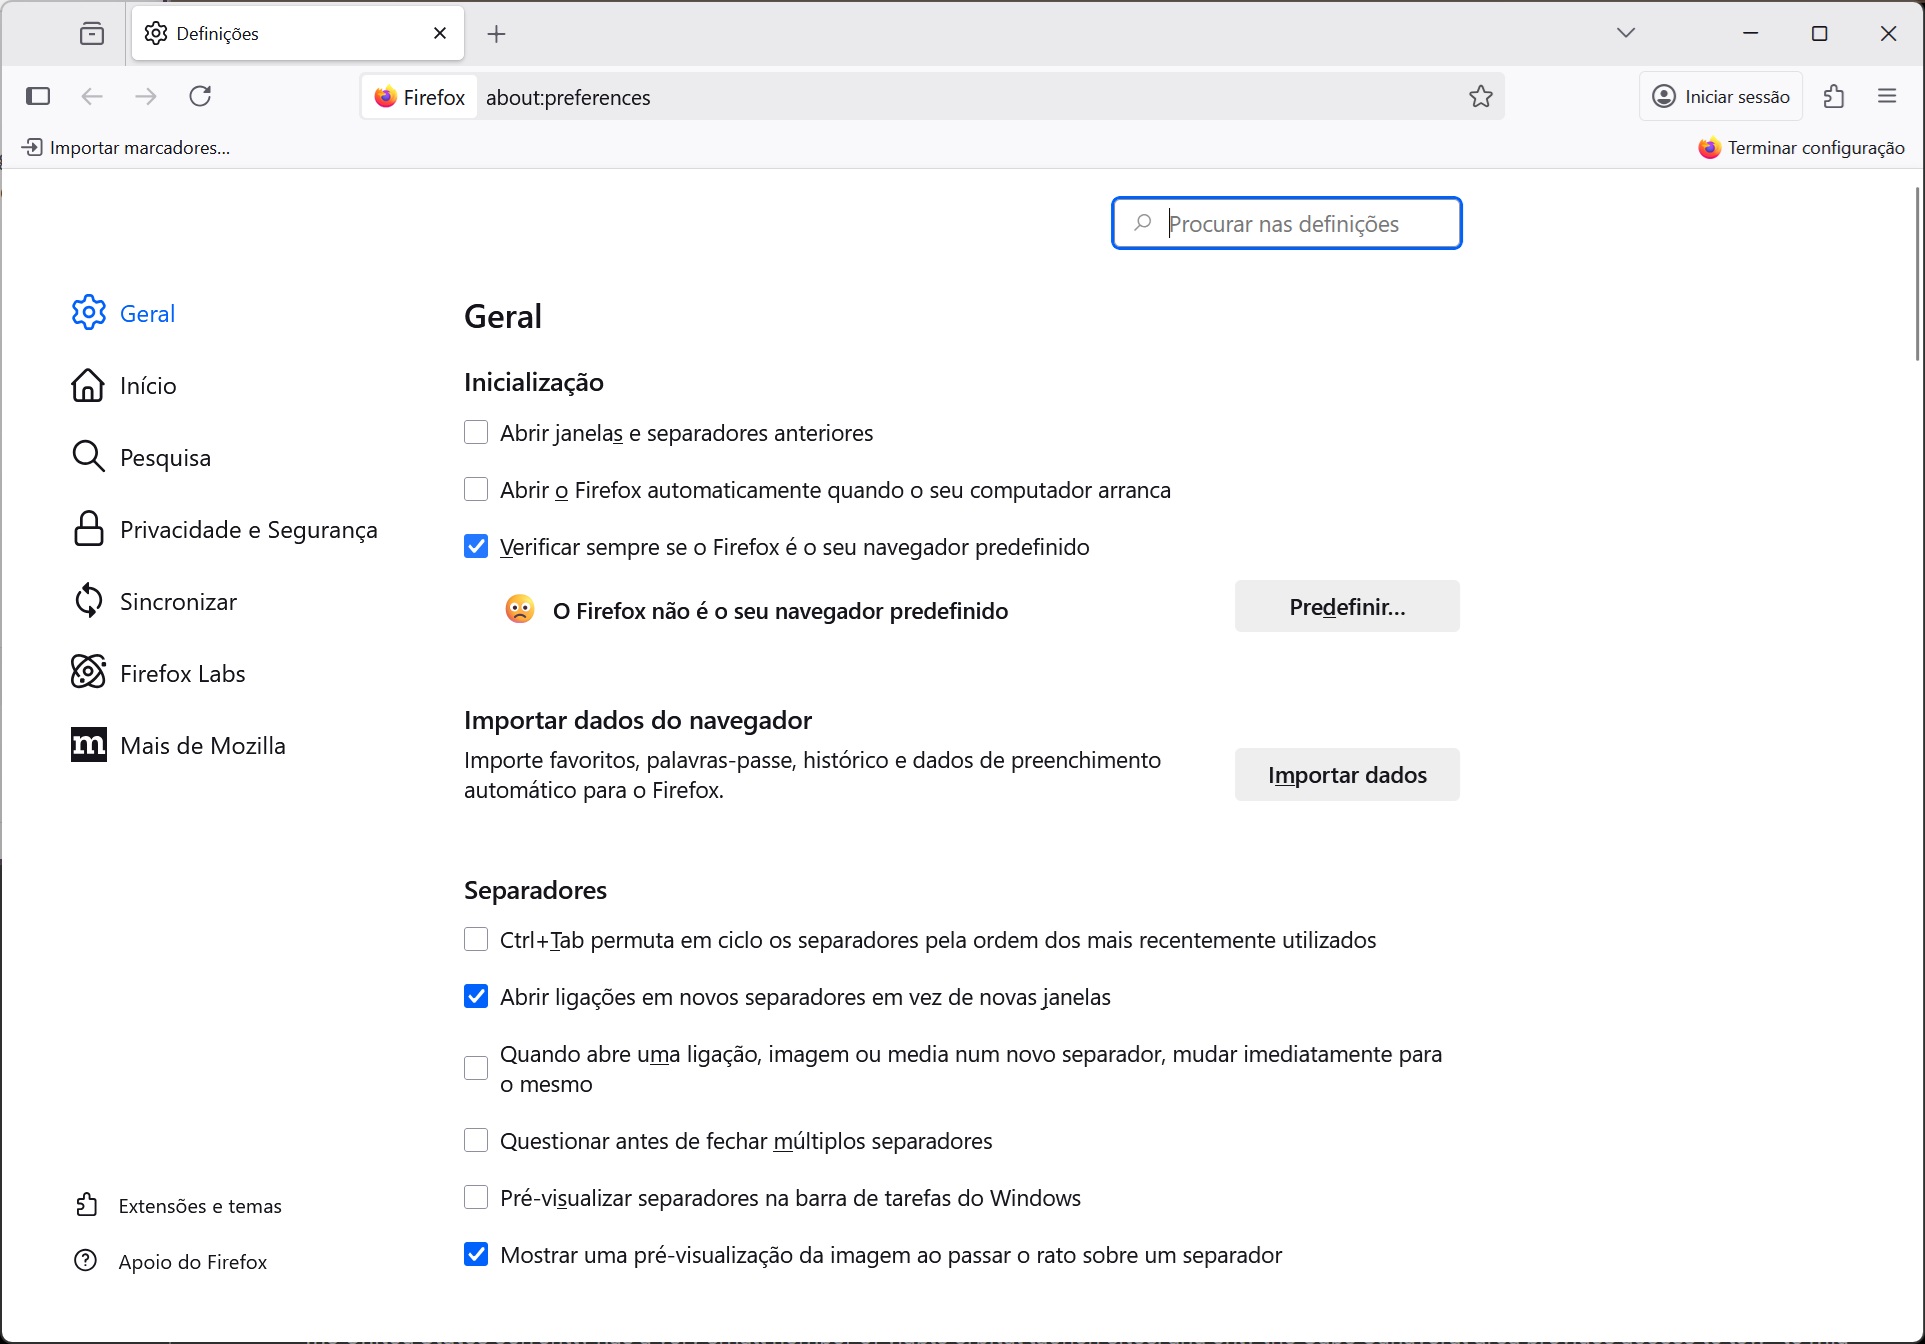The height and width of the screenshot is (1344, 1925).
Task: Open the tab overview icon at top left
Action: [x=92, y=34]
